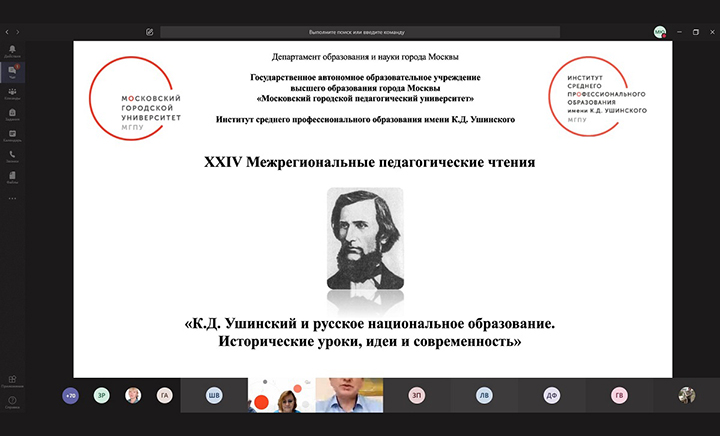
Task: Open the Apps store icon at bottom left
Action: point(12,381)
